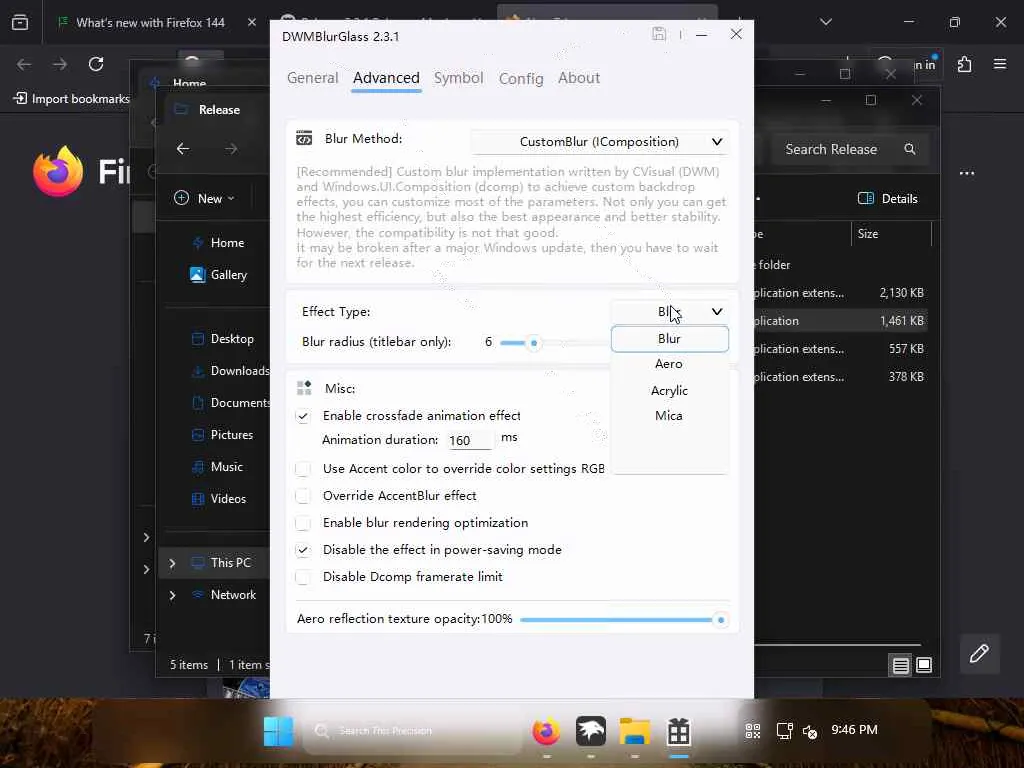The height and width of the screenshot is (768, 1024).
Task: Click the Animation duration input field
Action: [470, 440]
